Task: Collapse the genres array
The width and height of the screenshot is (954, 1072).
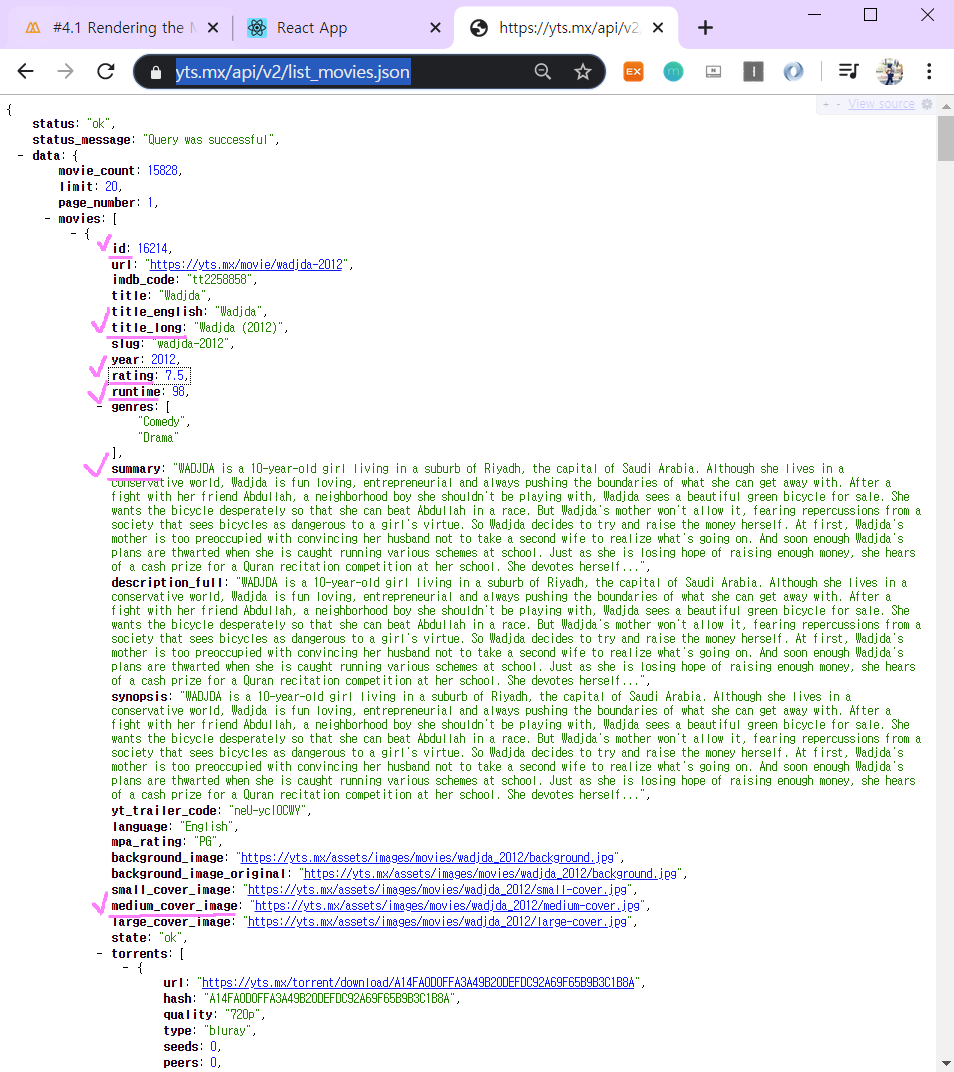Action: pyautogui.click(x=100, y=407)
